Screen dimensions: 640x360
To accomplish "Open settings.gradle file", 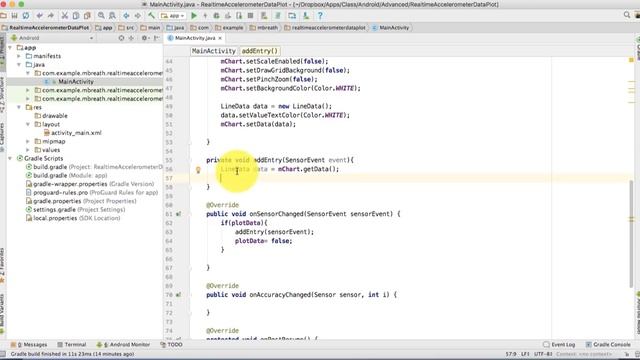I will pyautogui.click(x=76, y=210).
